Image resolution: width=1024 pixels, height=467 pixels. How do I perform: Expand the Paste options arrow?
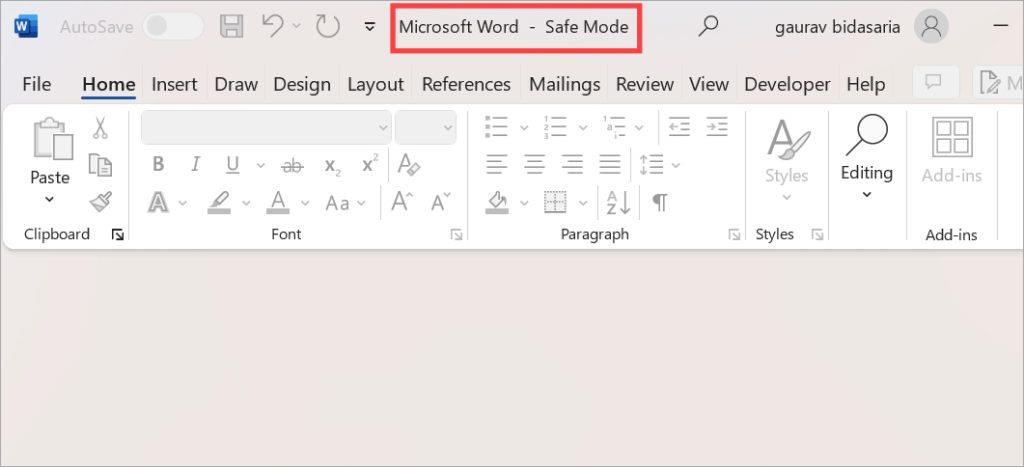tap(50, 199)
